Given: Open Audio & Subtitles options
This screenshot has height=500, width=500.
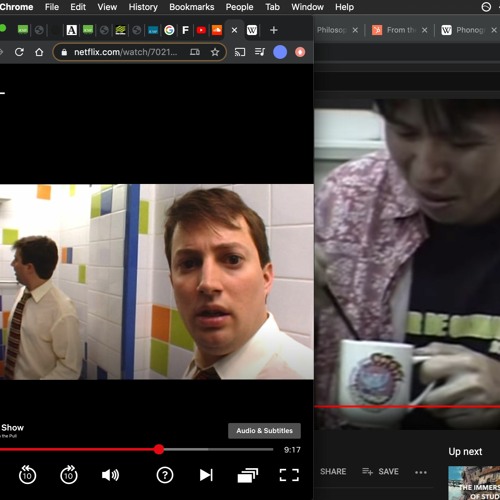Looking at the screenshot, I should (x=264, y=431).
